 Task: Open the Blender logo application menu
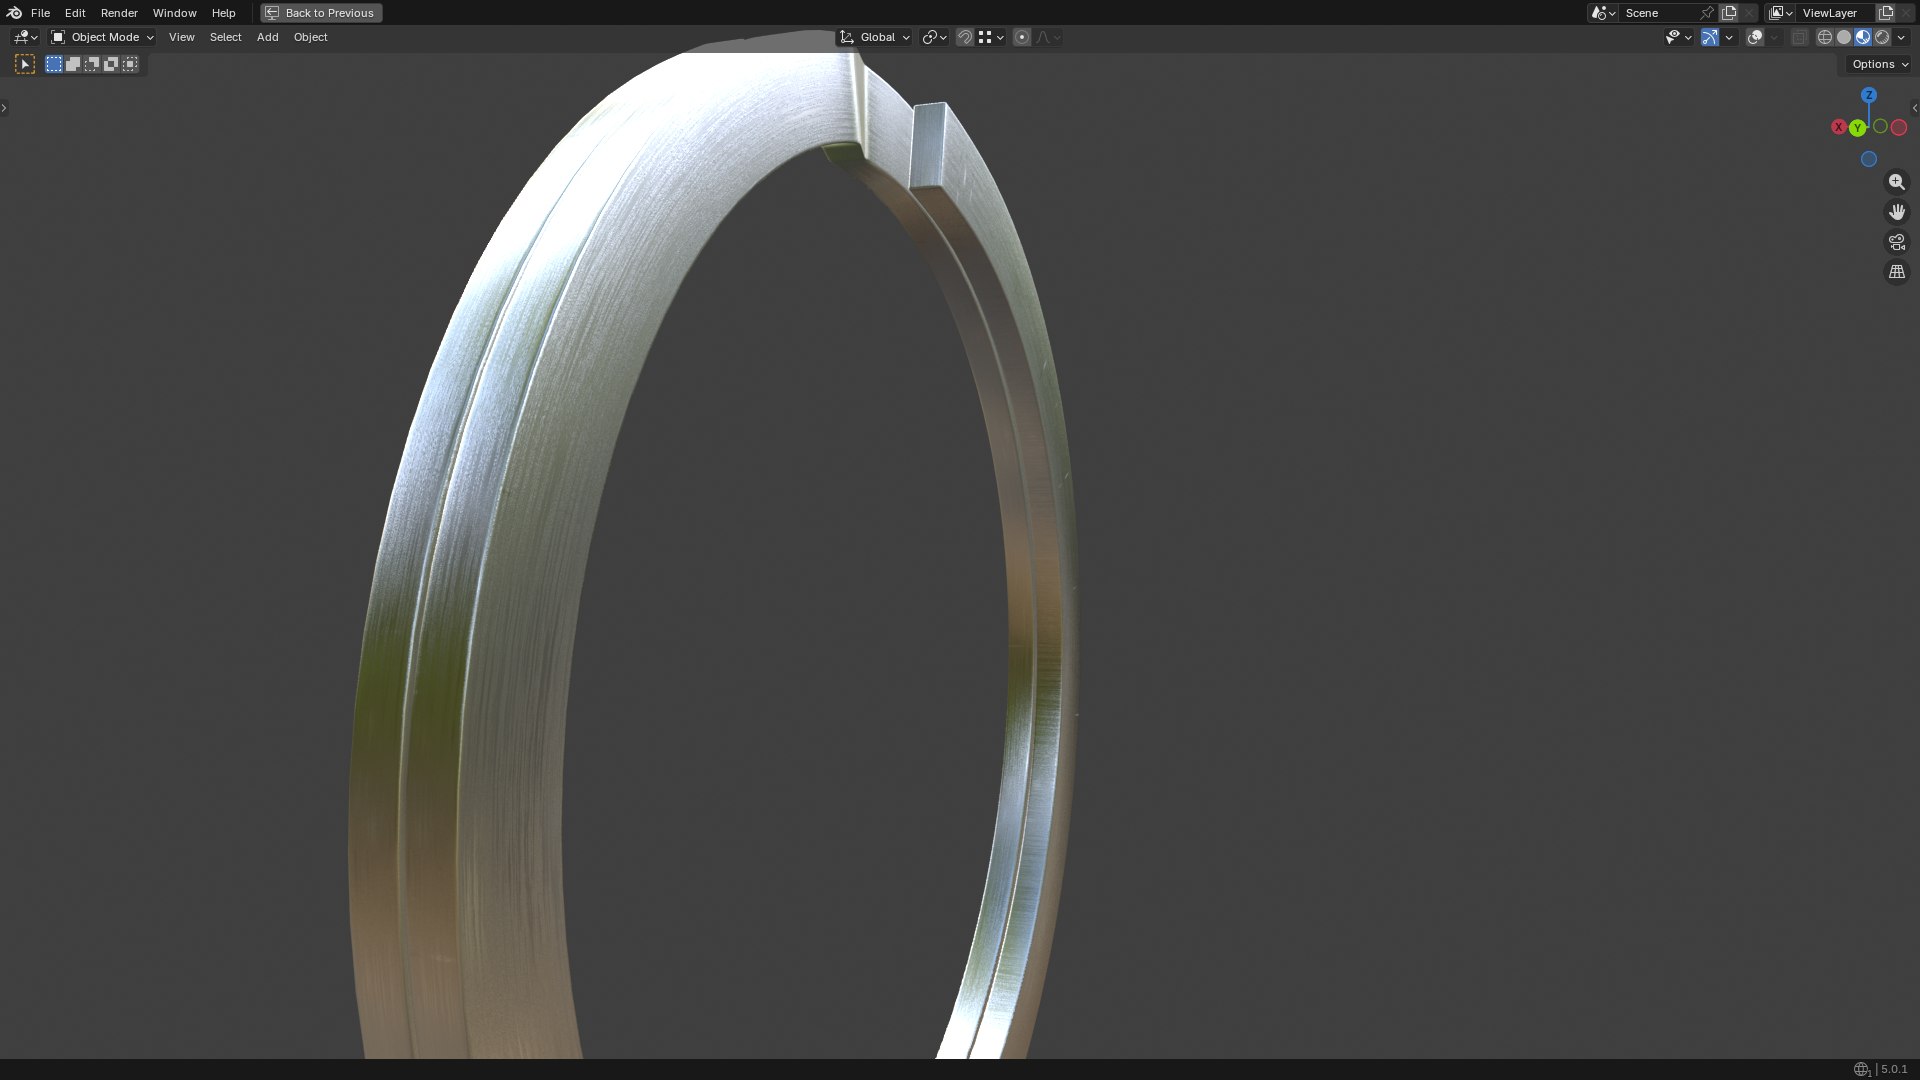click(14, 13)
